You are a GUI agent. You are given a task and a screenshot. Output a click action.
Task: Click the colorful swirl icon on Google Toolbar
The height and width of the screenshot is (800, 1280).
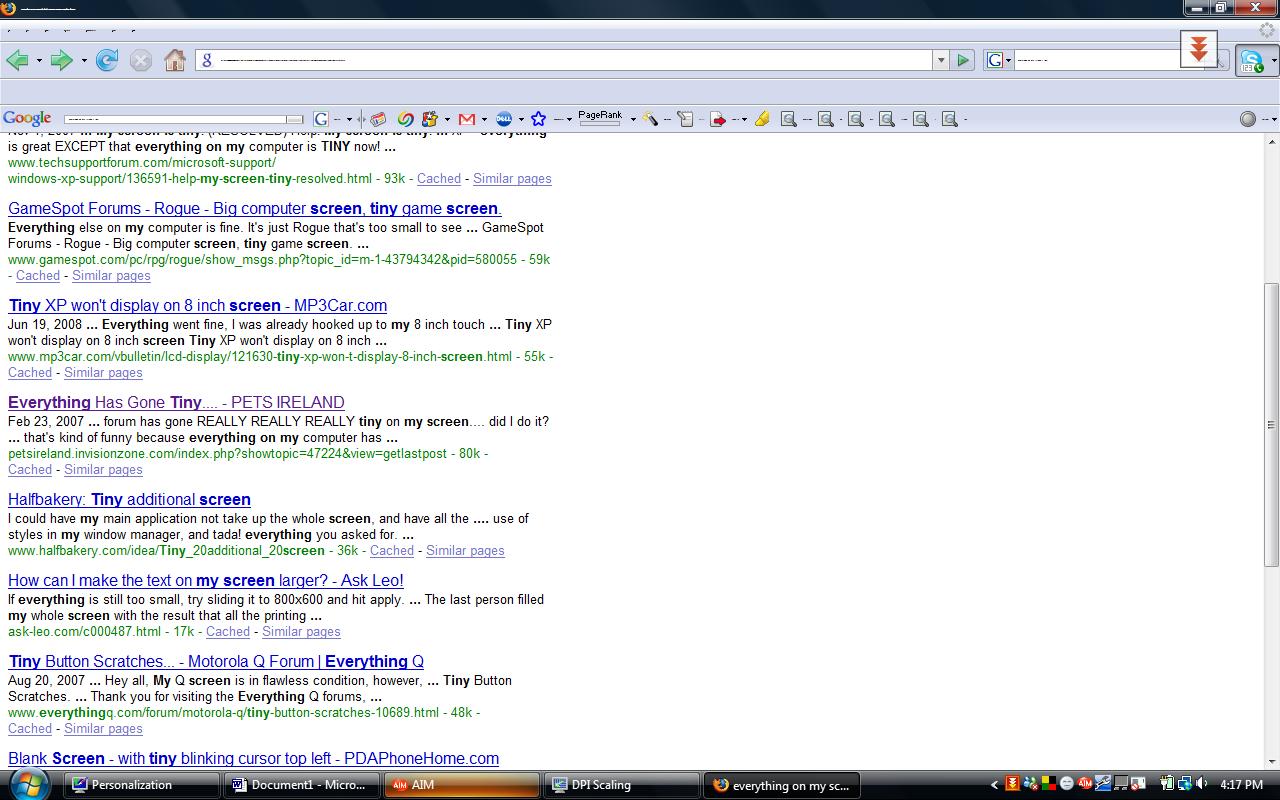pyautogui.click(x=405, y=119)
